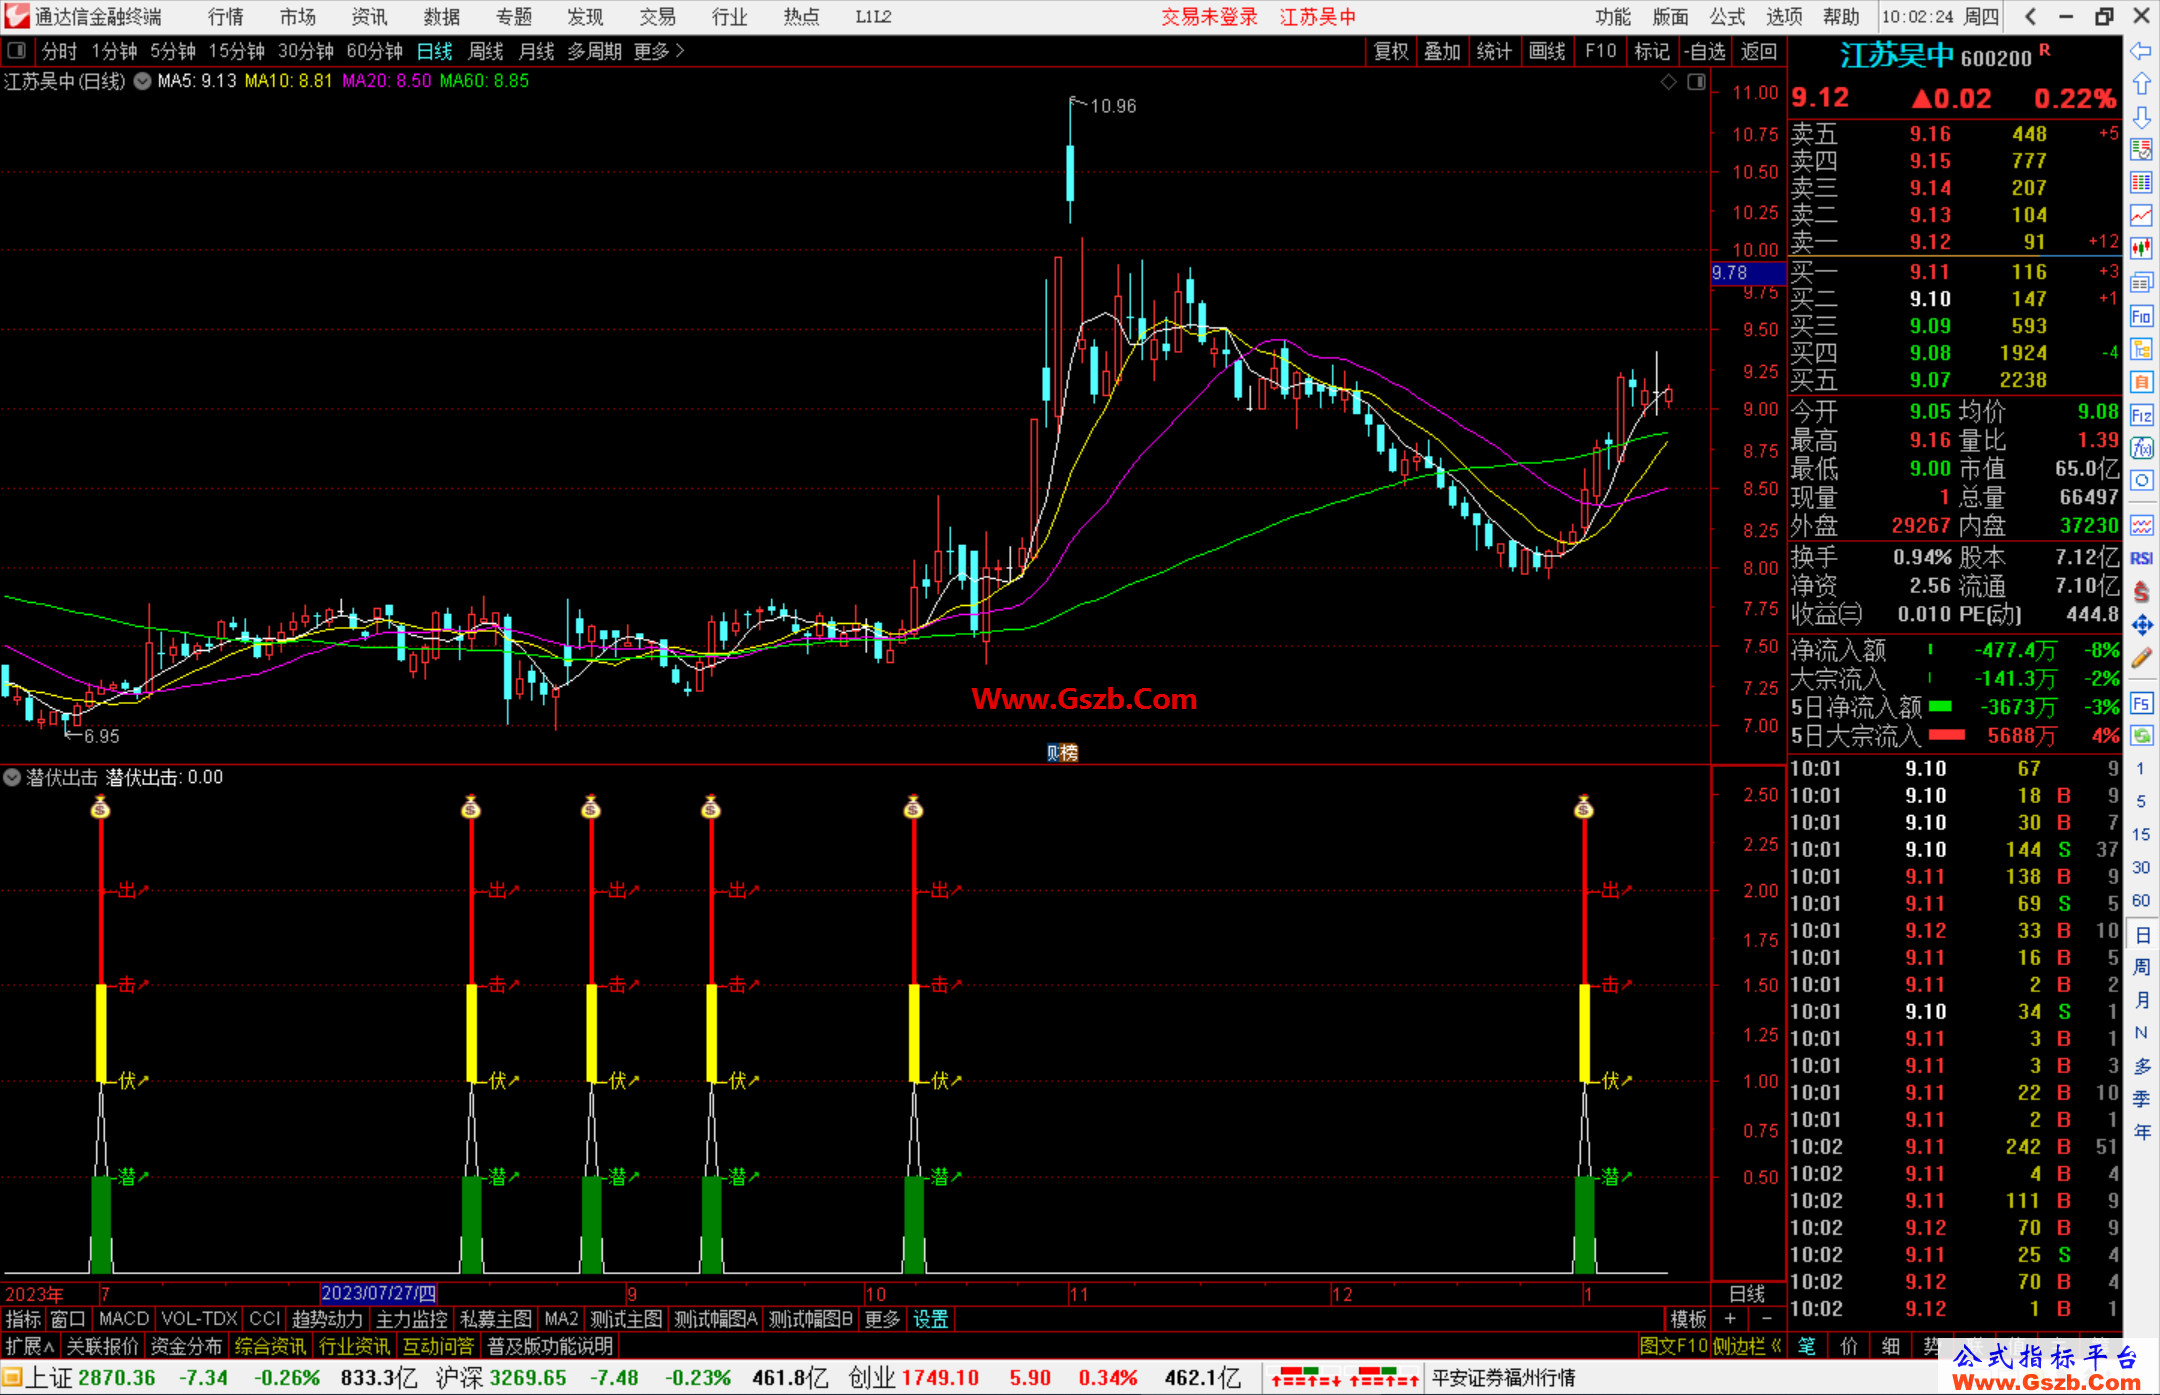This screenshot has height=1395, width=2160.
Task: Open the 资金分布 tab
Action: pyautogui.click(x=186, y=1346)
